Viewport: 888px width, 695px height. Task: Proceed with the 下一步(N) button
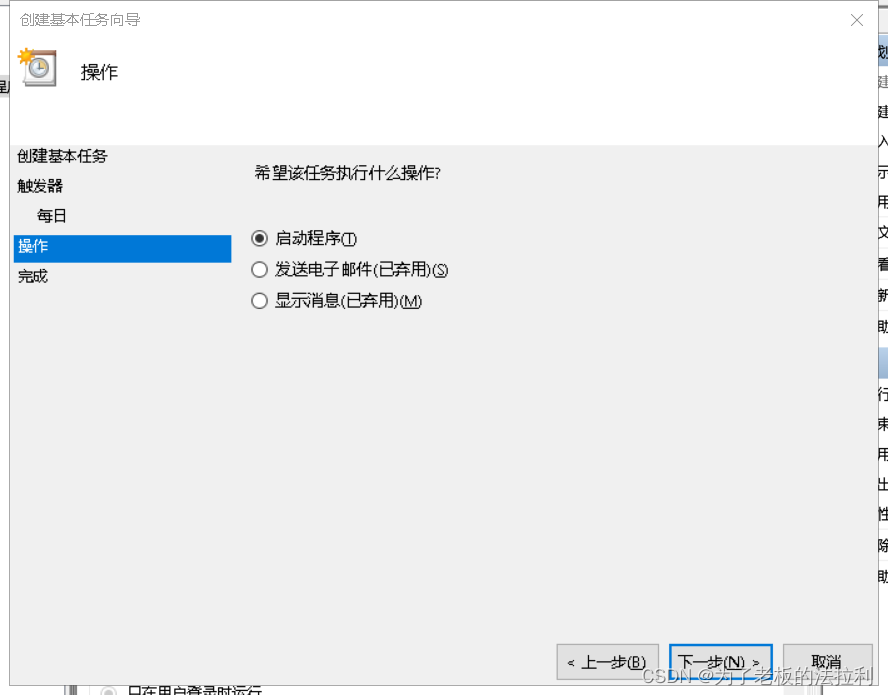720,662
